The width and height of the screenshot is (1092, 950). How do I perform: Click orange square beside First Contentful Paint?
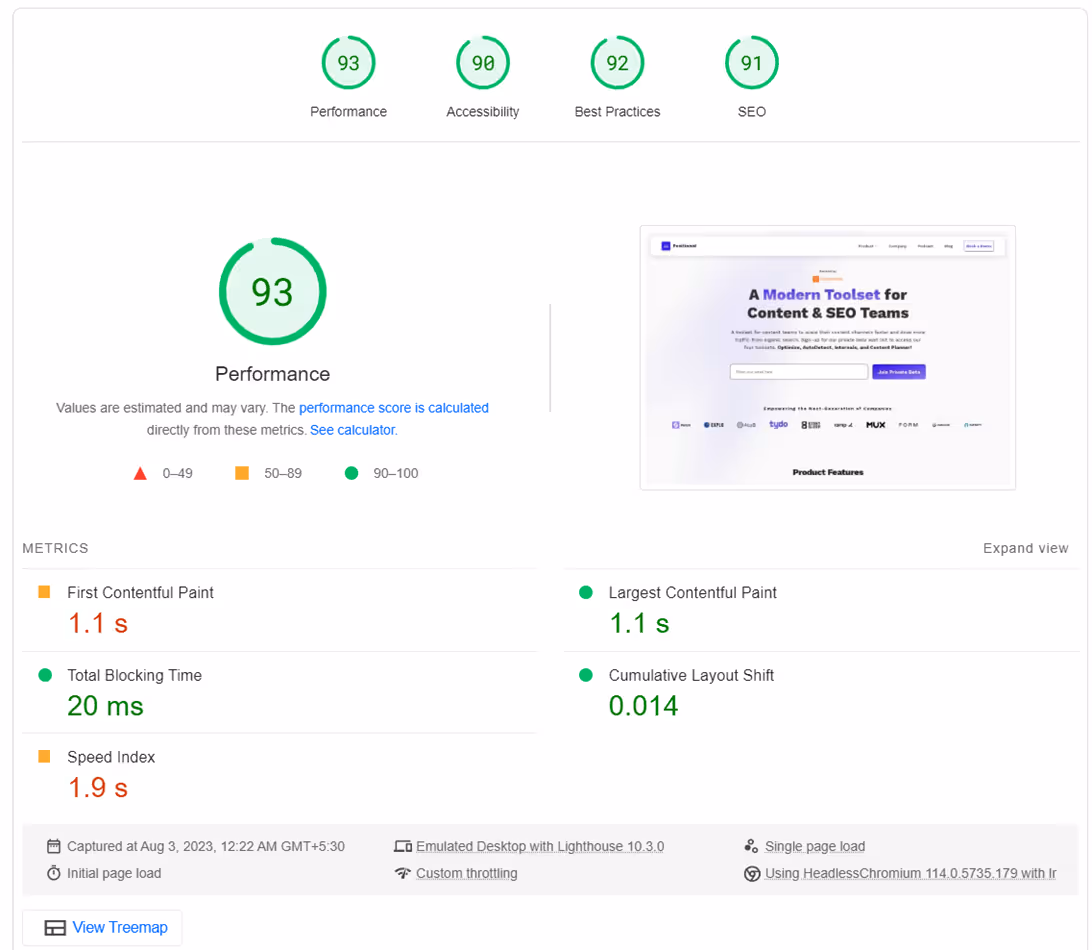pos(44,592)
